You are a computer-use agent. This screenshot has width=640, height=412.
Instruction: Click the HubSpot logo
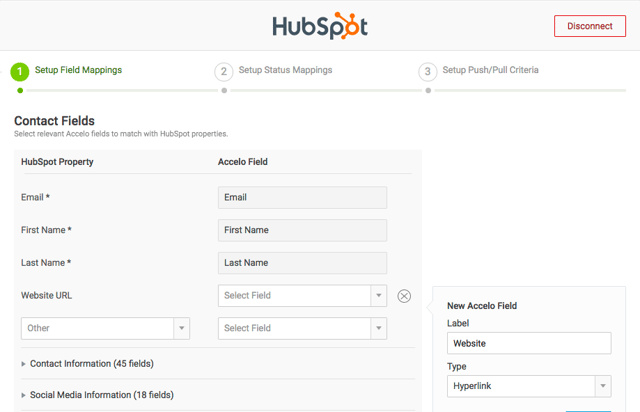(319, 25)
